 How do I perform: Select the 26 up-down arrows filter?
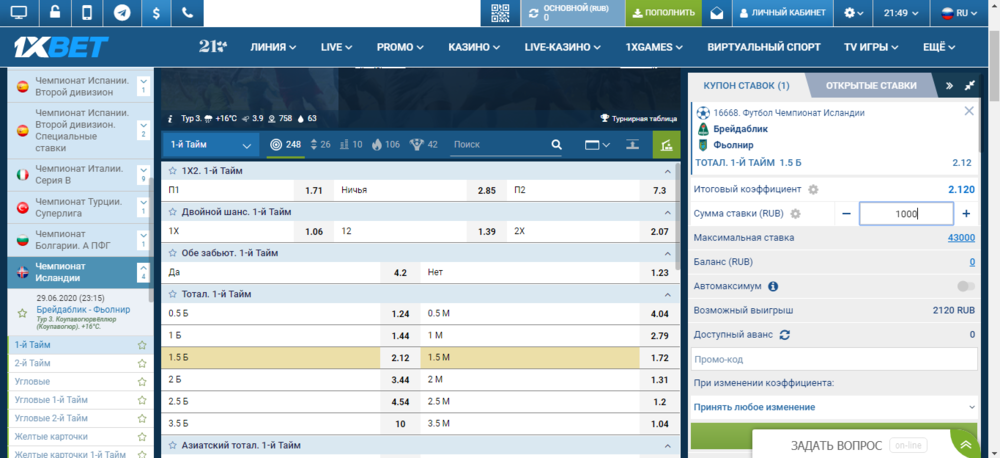coord(320,145)
